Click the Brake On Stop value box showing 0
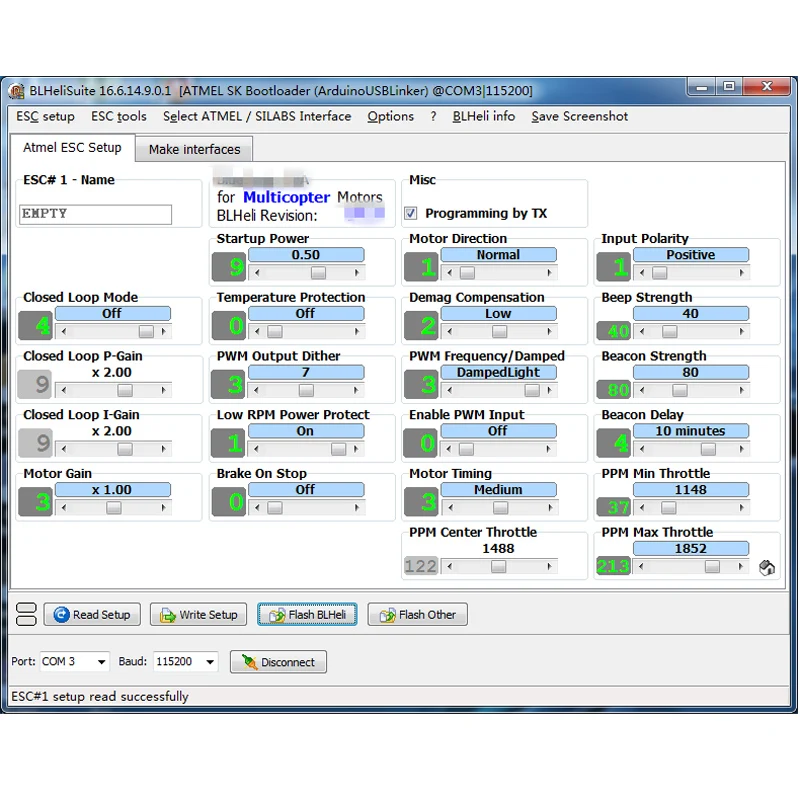The image size is (800, 800). 229,502
